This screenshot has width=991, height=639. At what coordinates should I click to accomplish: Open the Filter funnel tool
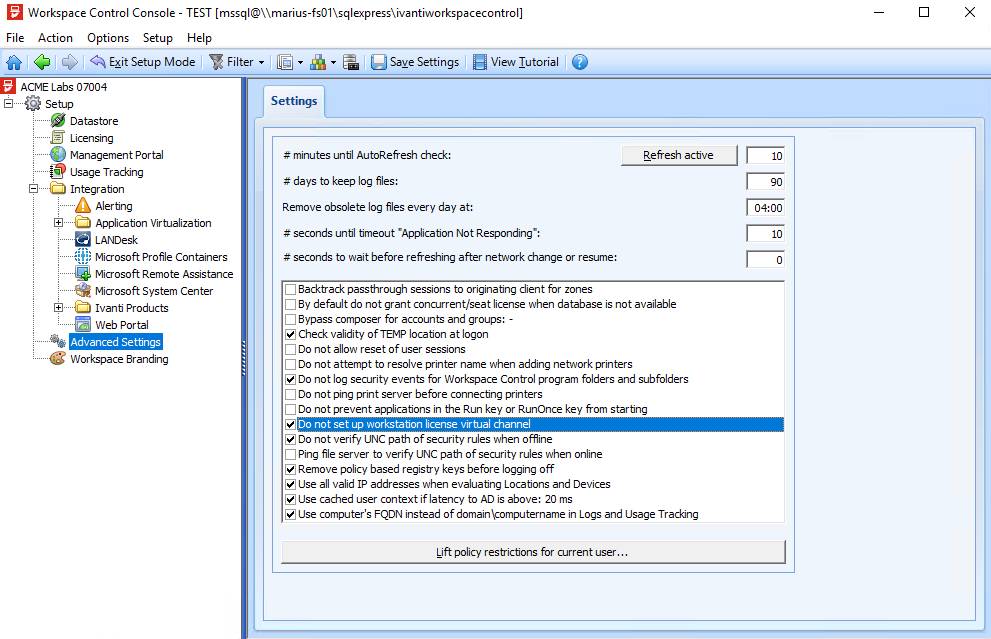tap(217, 62)
